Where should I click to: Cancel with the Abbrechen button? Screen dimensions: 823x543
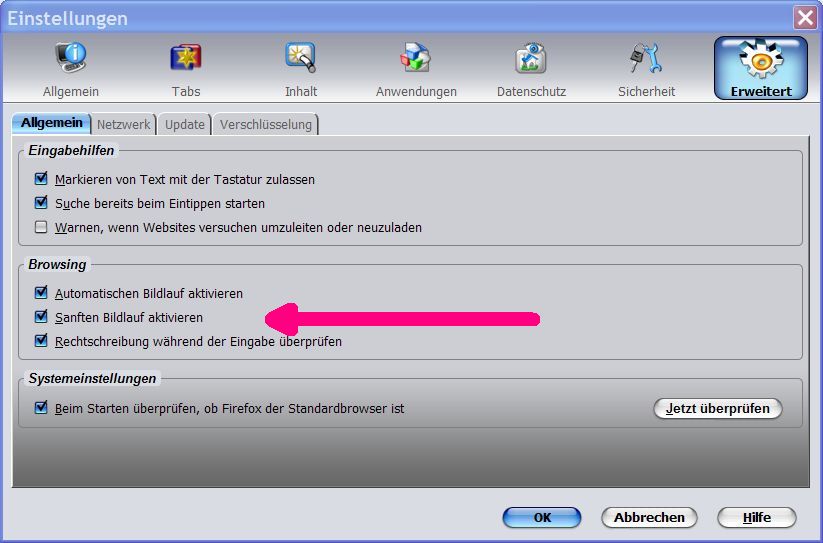649,517
